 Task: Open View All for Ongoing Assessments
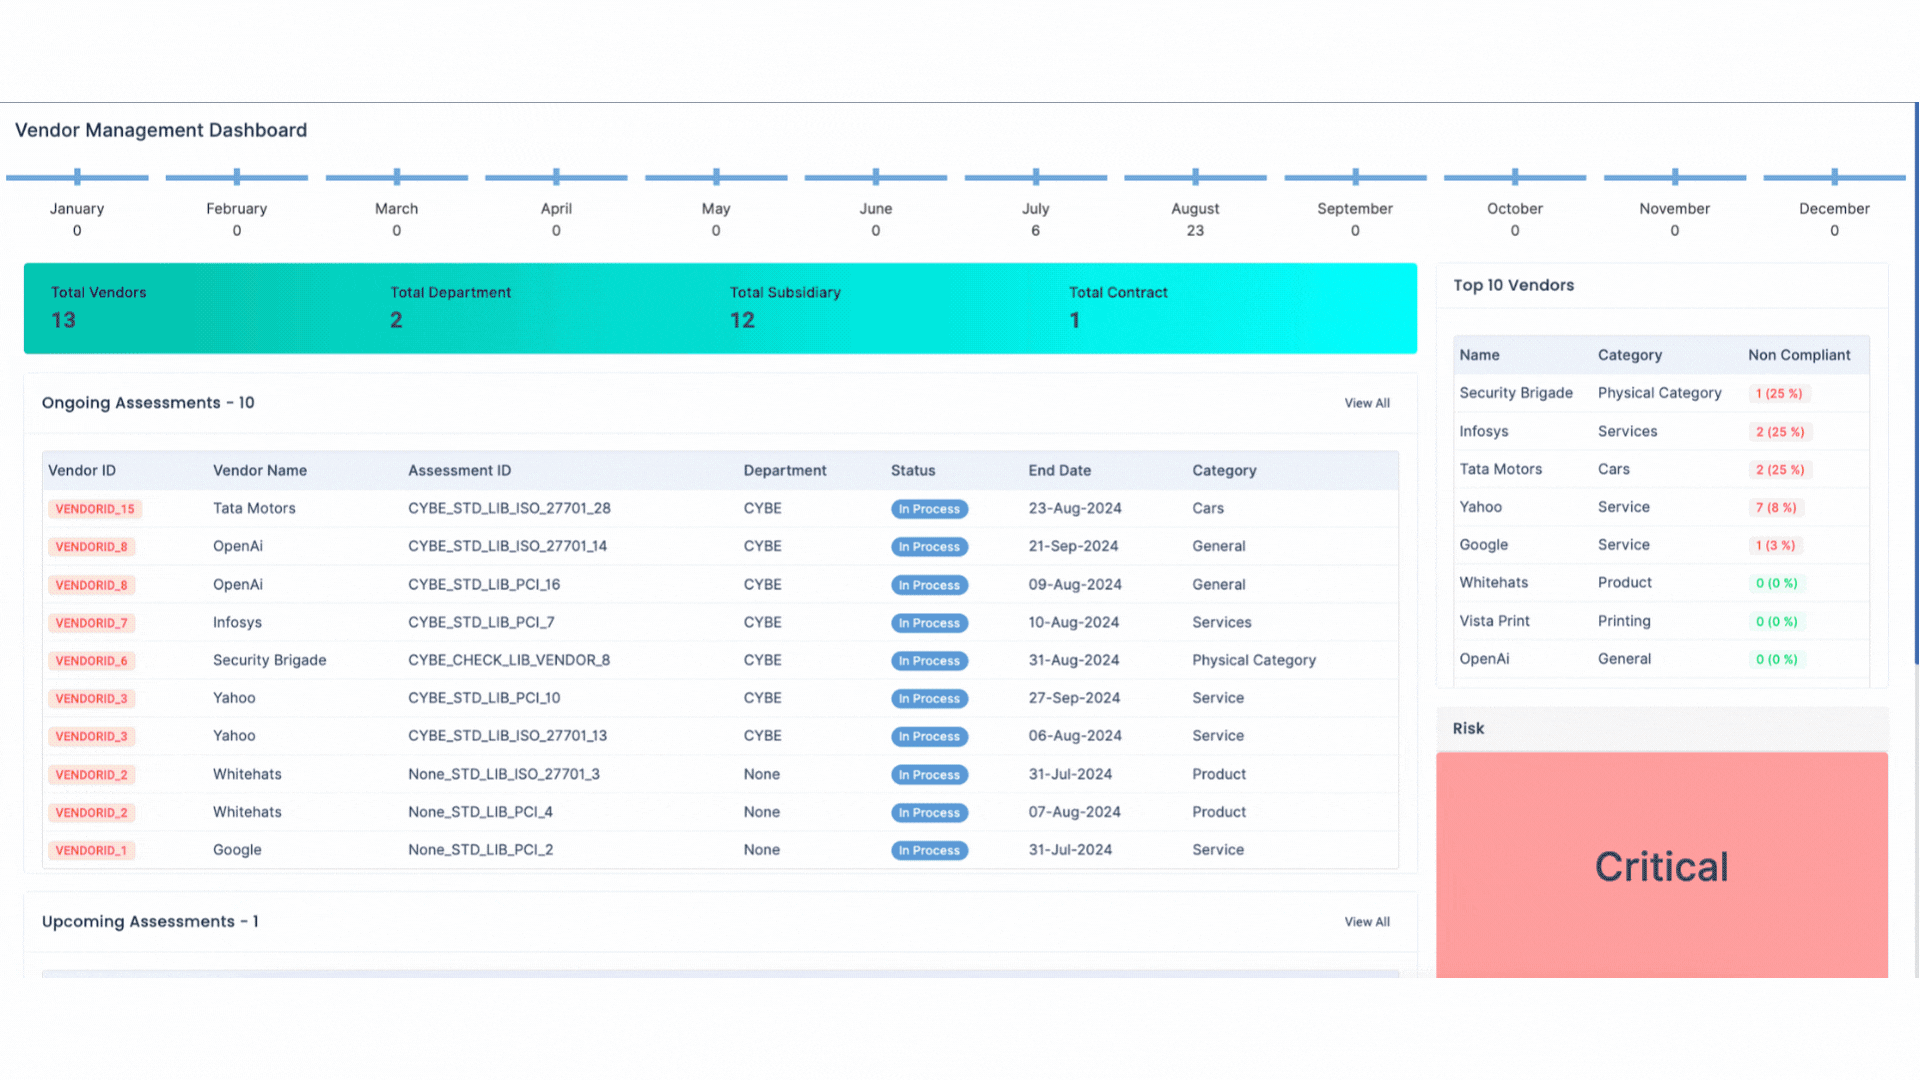click(x=1366, y=403)
